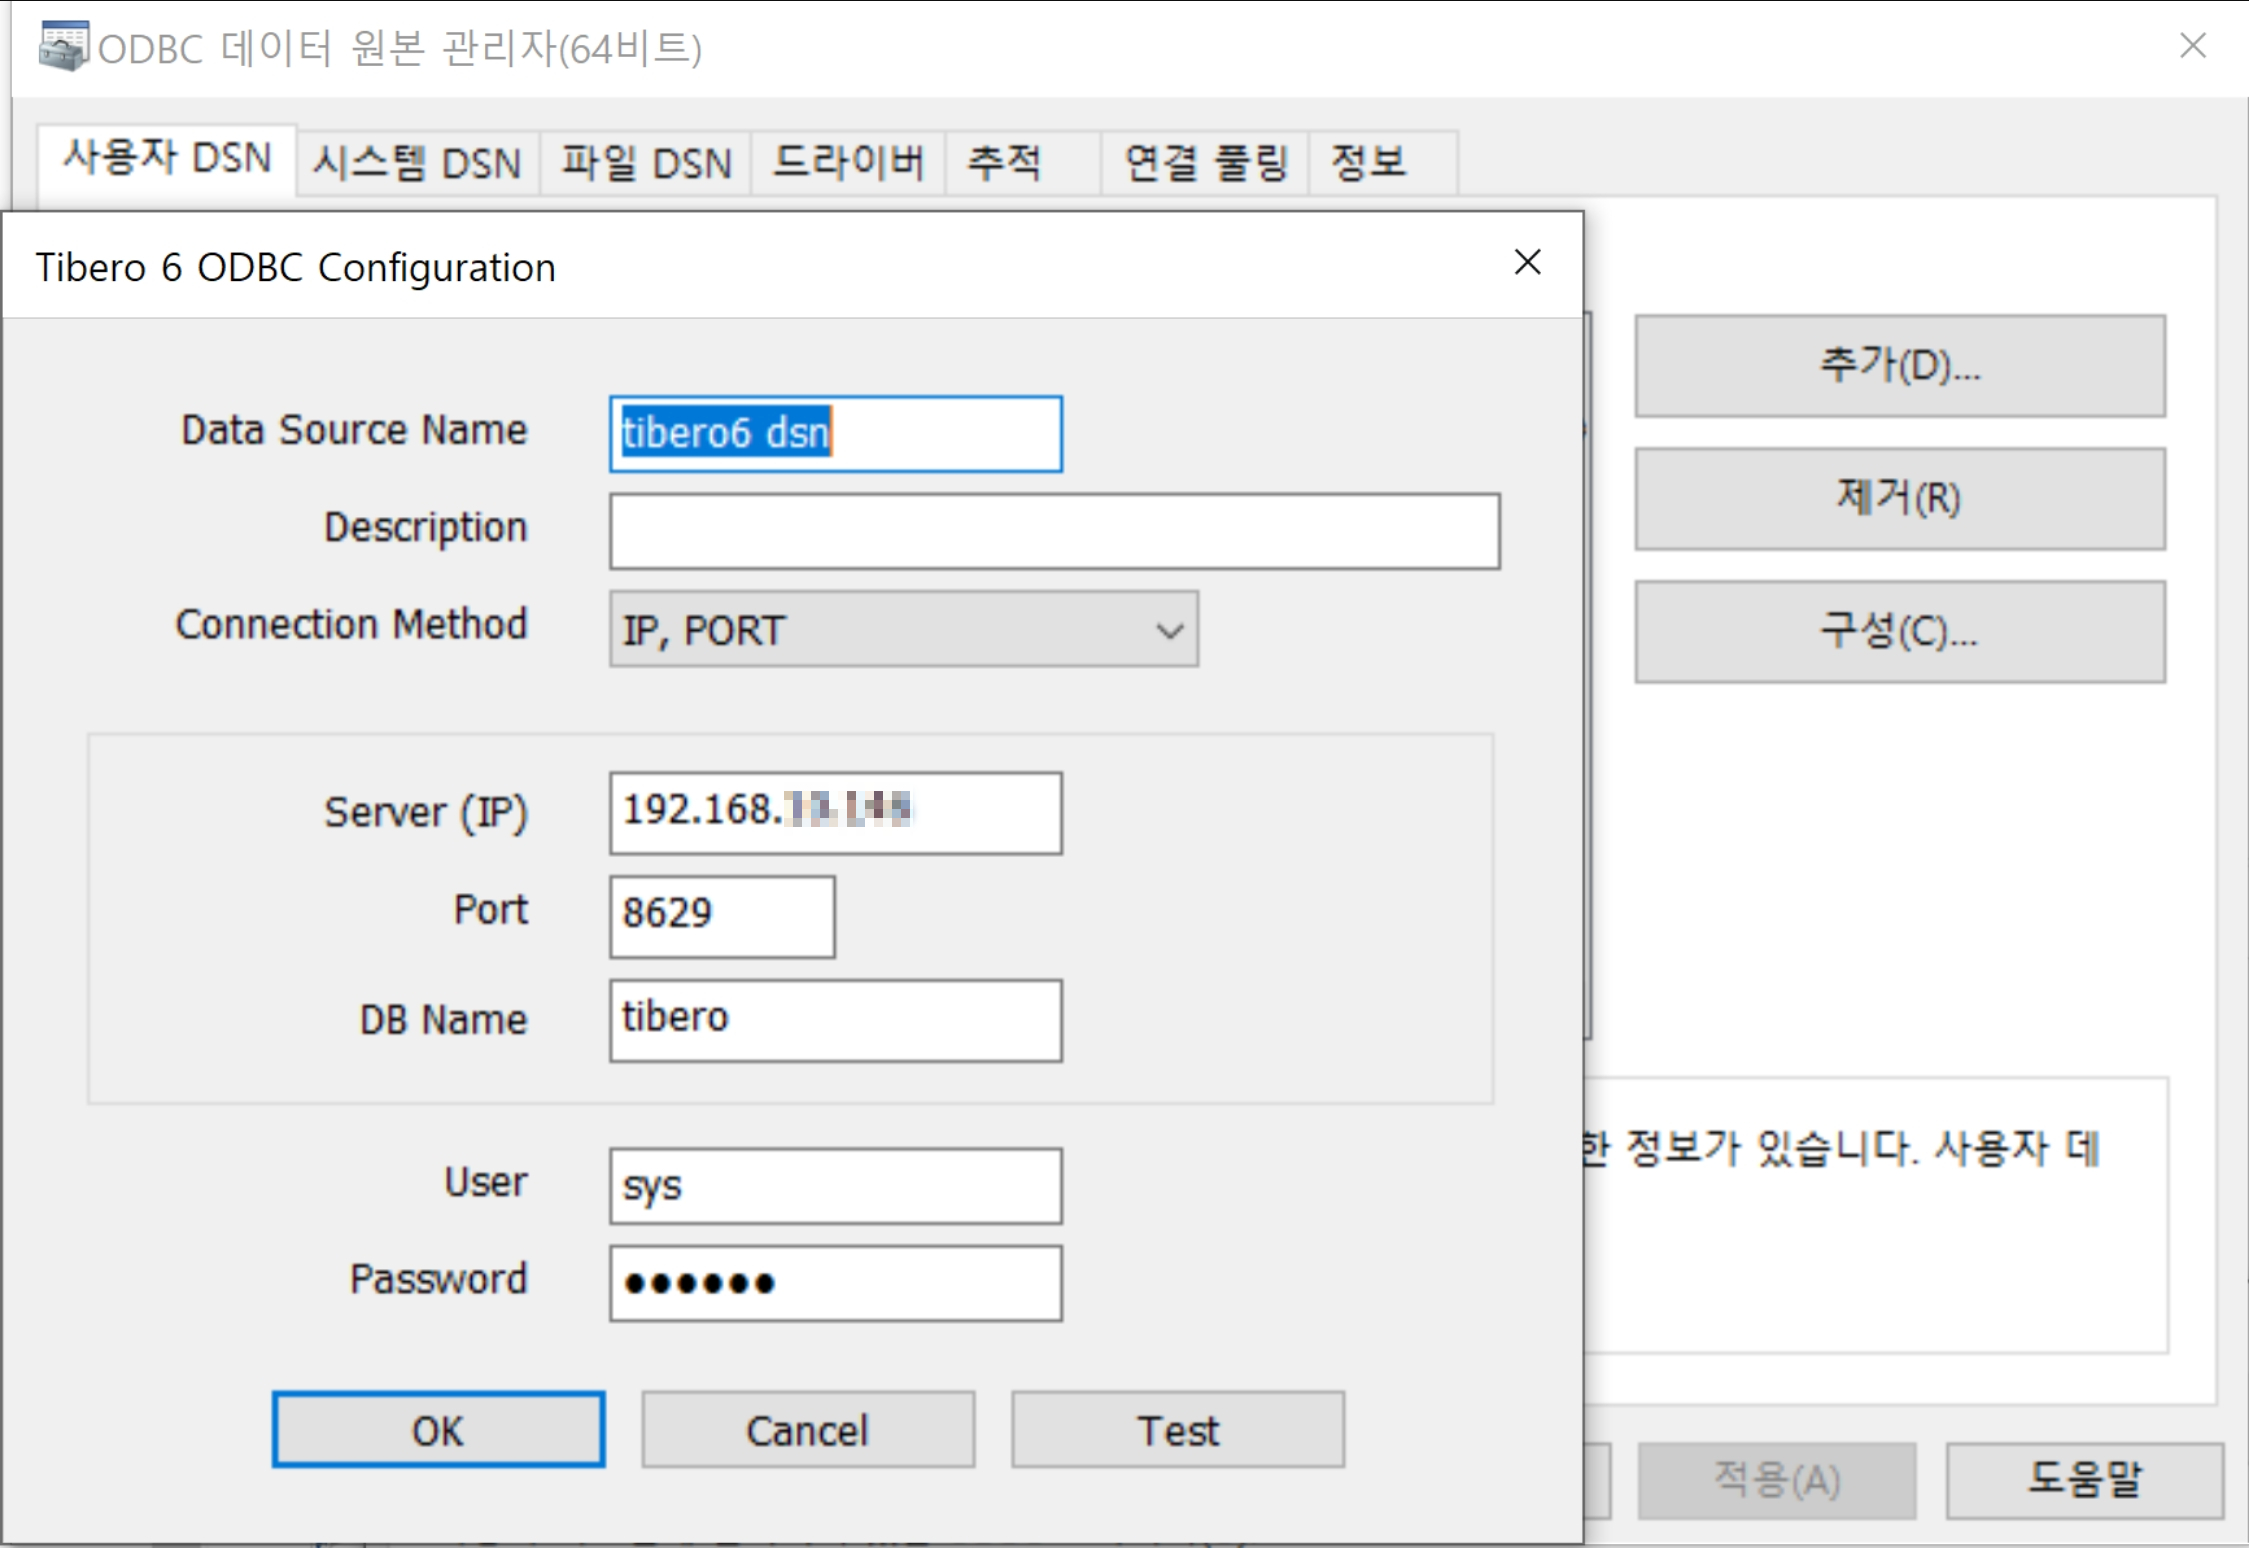This screenshot has height=1548, width=2249.
Task: Expand the Connection Method dropdown
Action: click(1169, 630)
